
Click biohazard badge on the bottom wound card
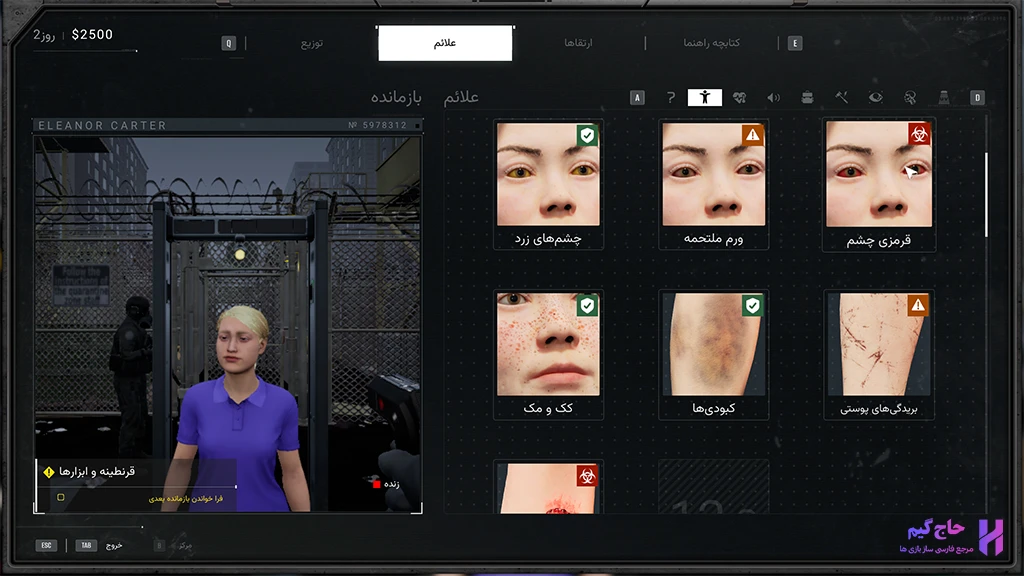coord(587,475)
